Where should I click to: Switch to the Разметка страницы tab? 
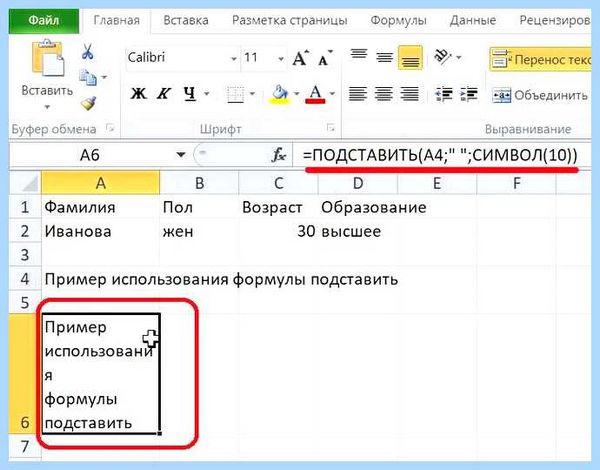coord(290,20)
